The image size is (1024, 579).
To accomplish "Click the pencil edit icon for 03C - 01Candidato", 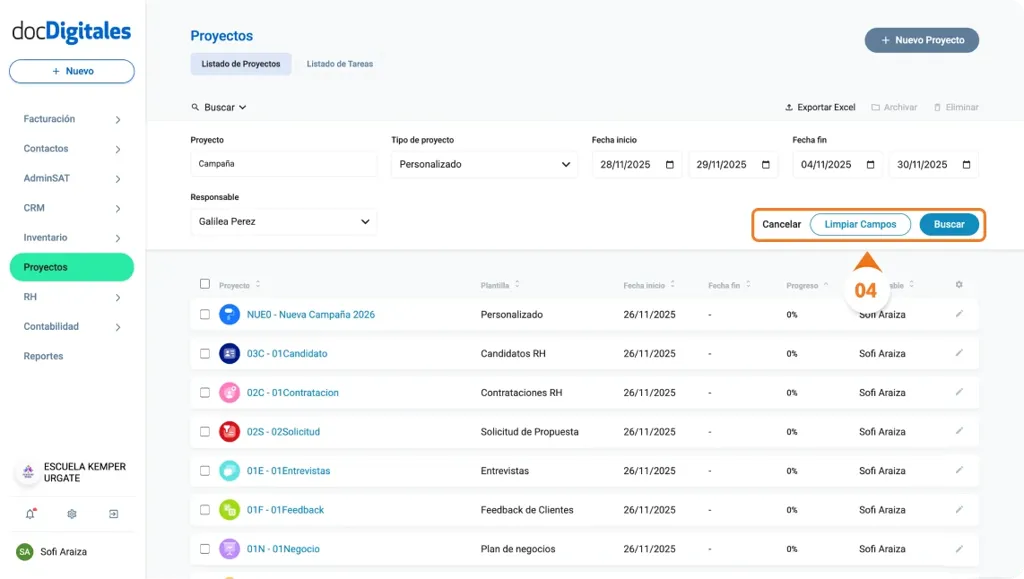I will (x=959, y=353).
